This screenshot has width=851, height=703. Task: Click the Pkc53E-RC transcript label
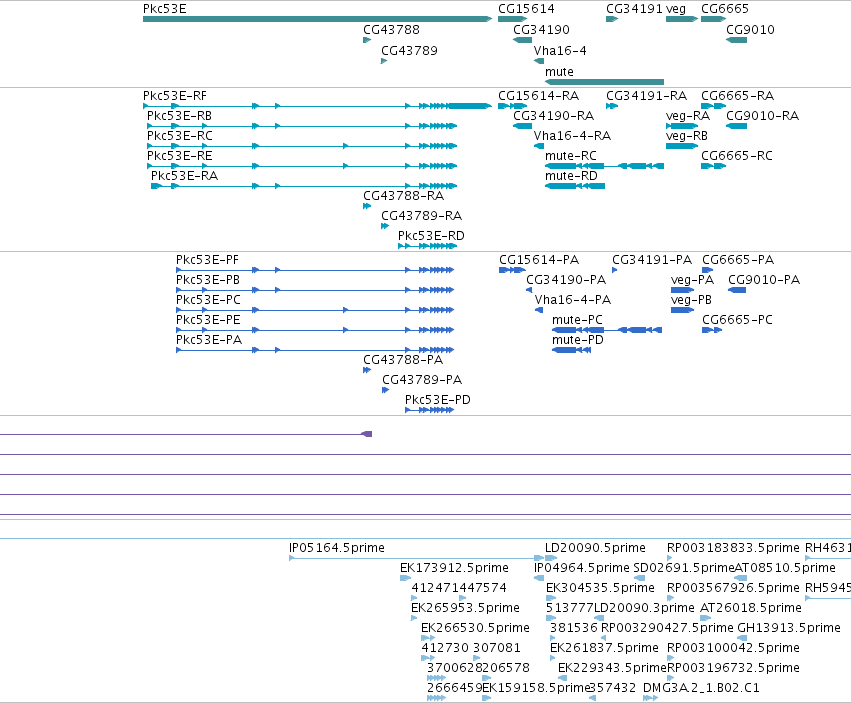tap(180, 136)
